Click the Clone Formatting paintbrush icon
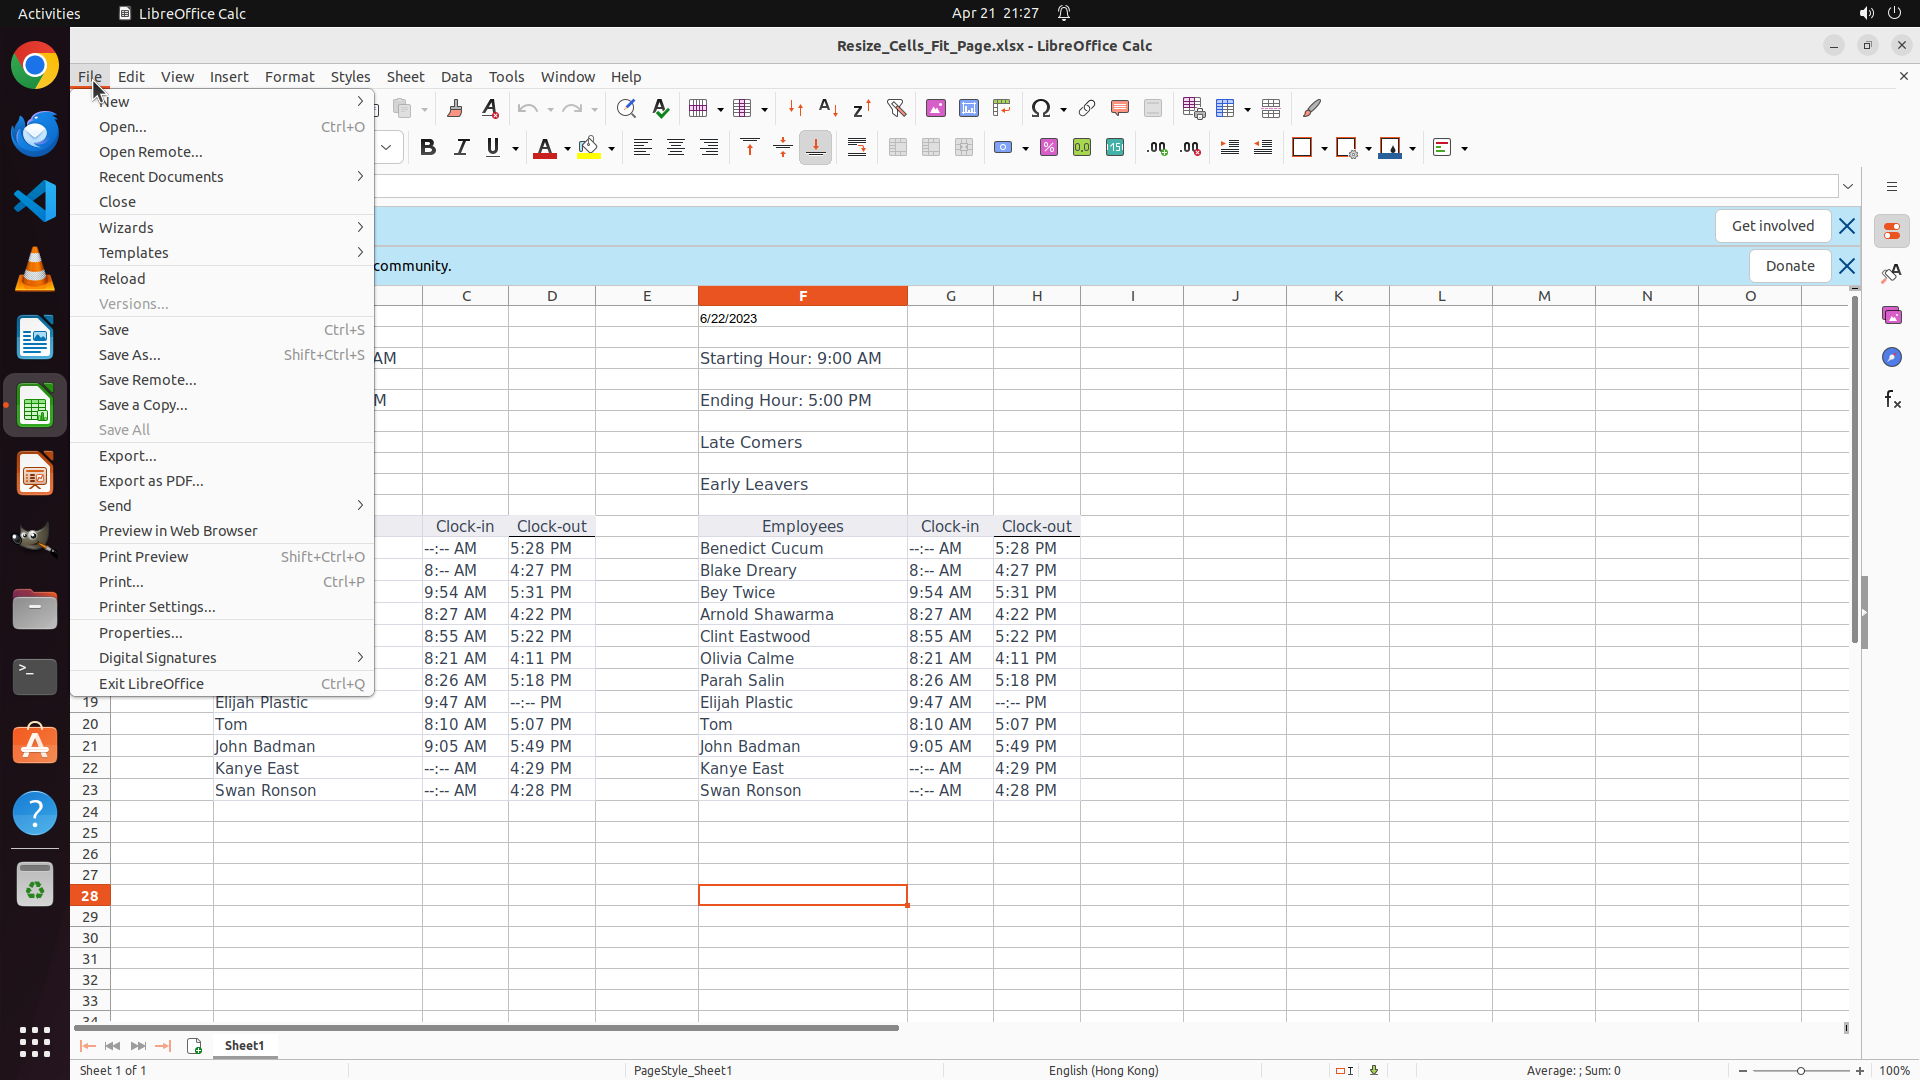Screen dimensions: 1920x1080 coord(455,108)
